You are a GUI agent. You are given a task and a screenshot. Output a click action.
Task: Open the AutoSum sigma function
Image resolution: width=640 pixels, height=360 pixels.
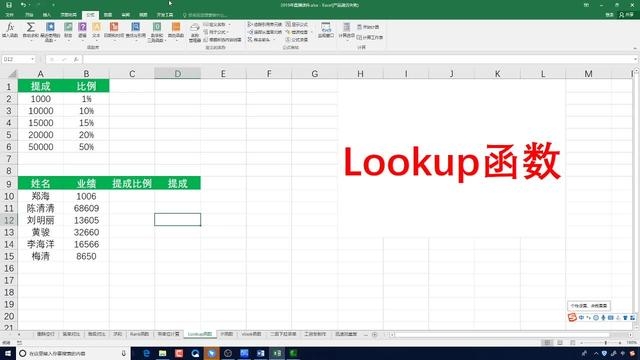30,30
